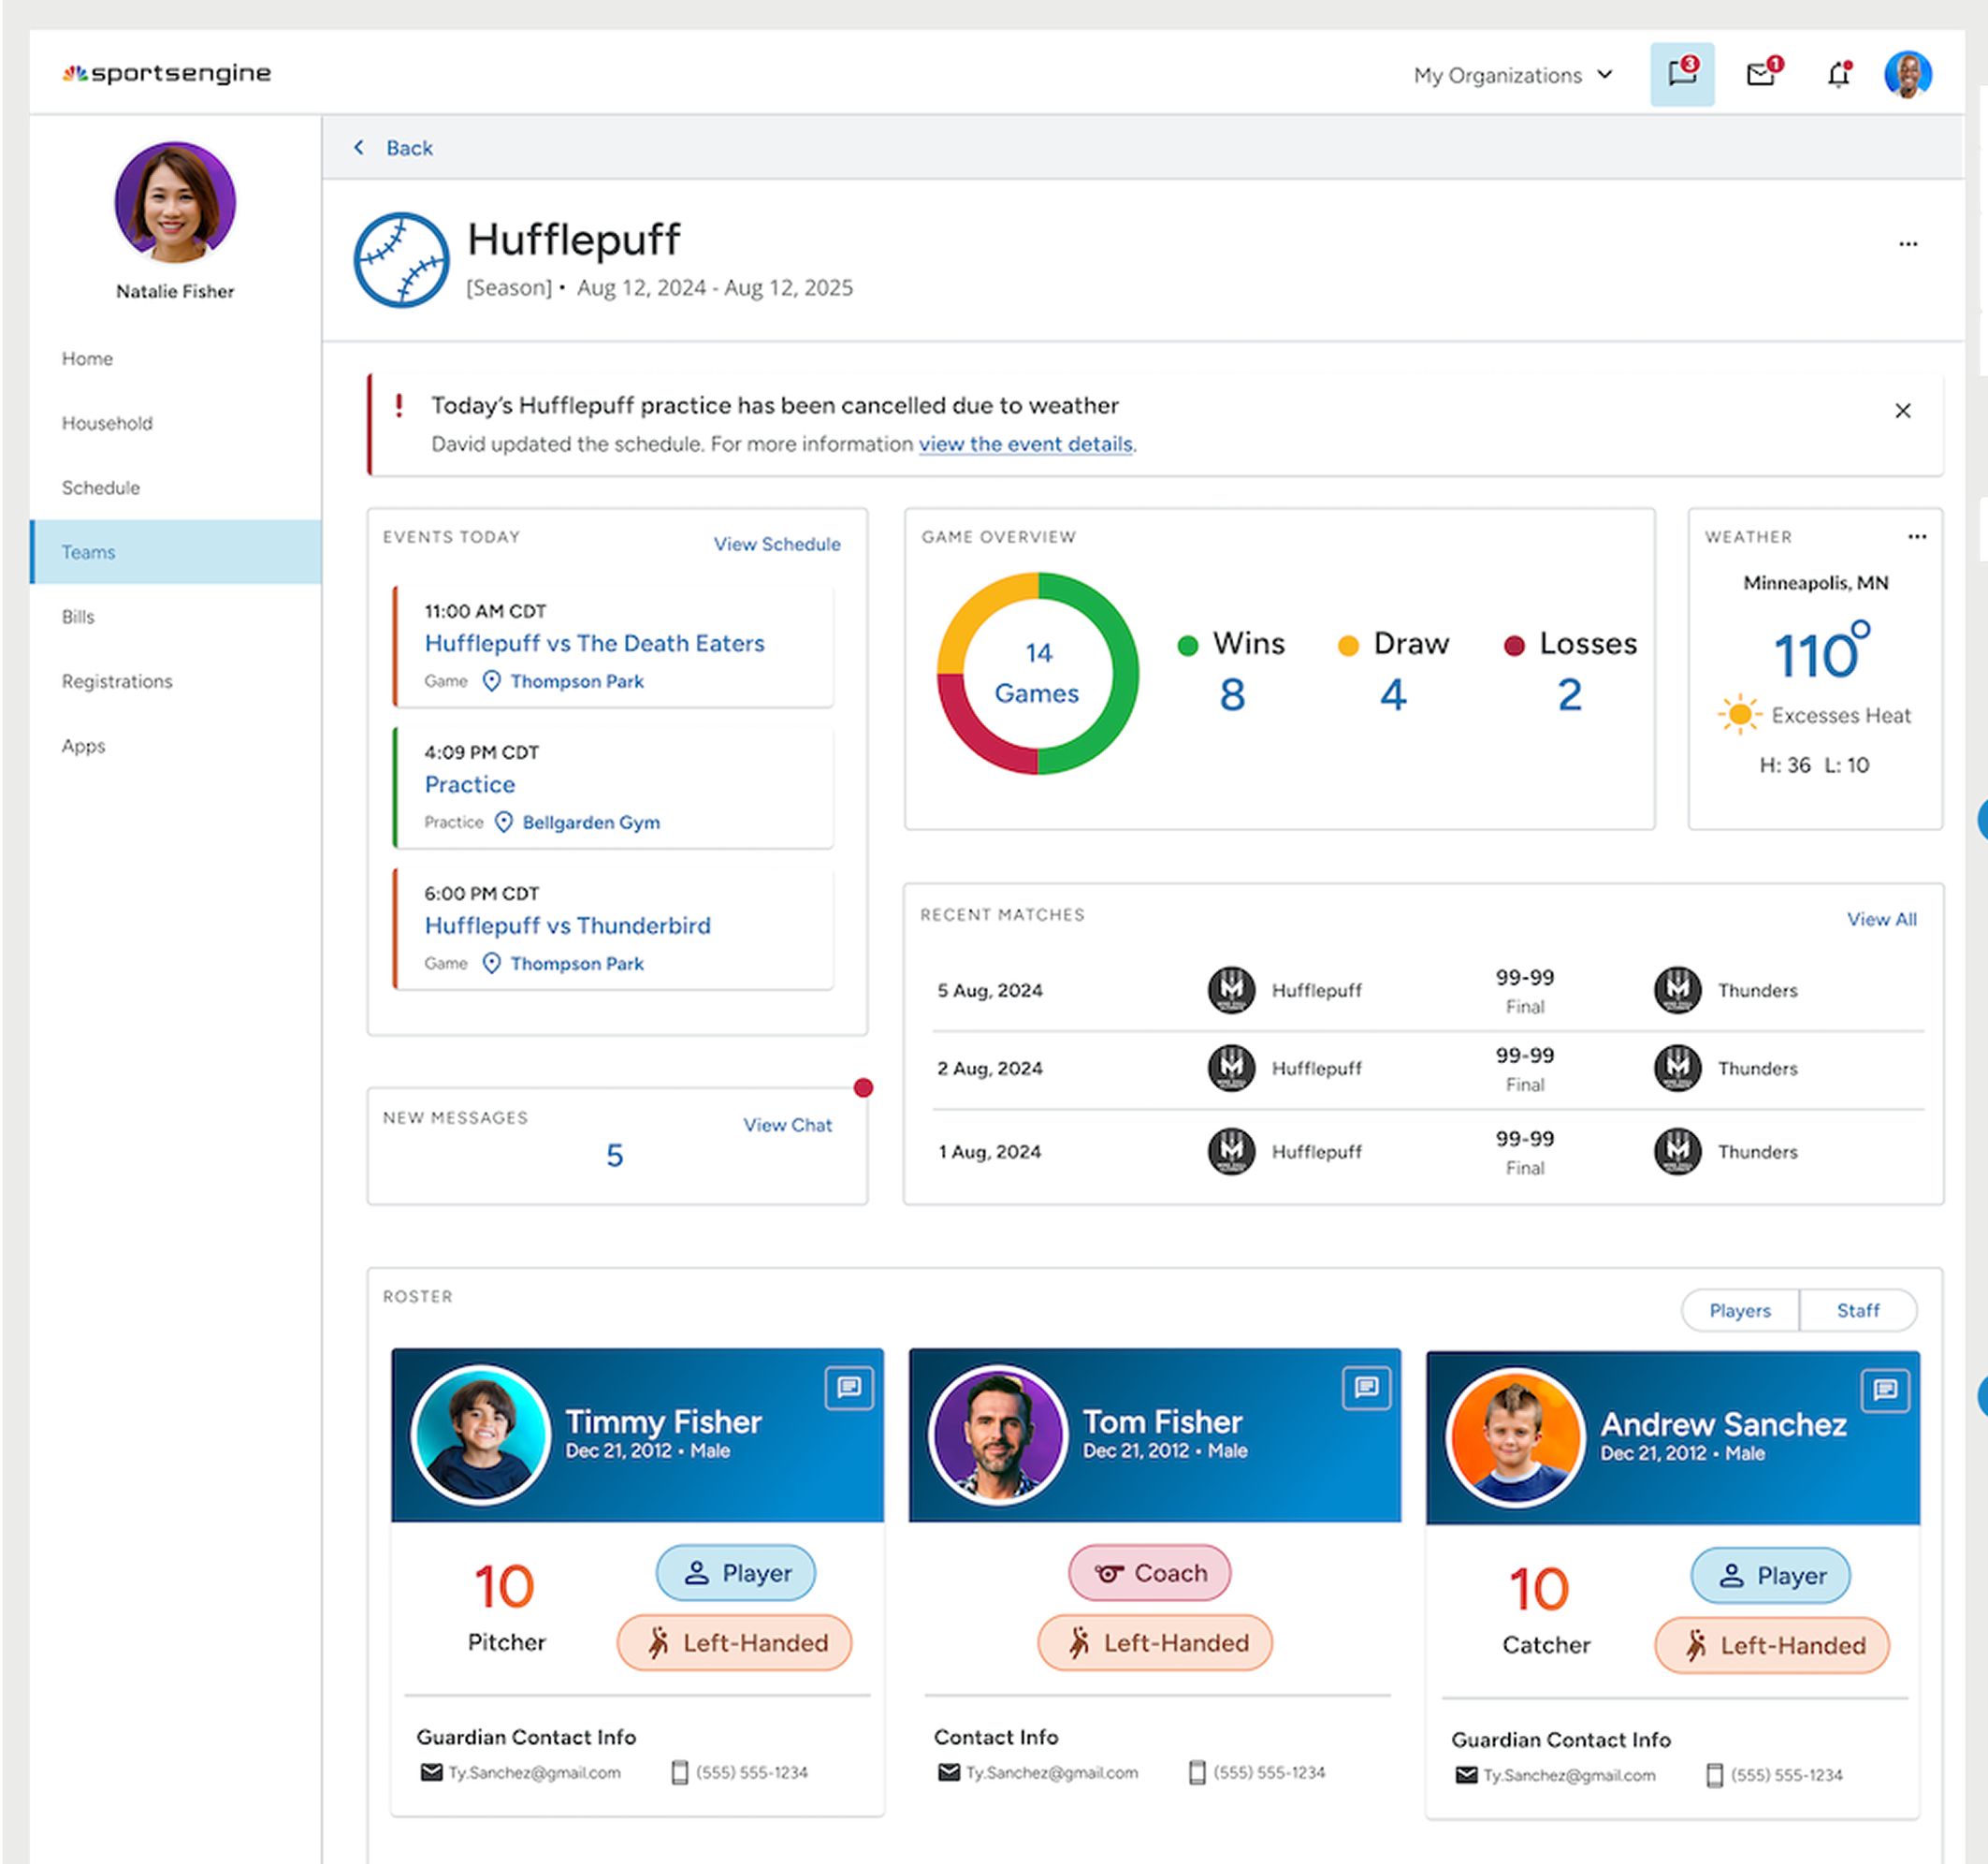Image resolution: width=1988 pixels, height=1864 pixels.
Task: Click message icon on Andrew Sanchez card
Action: tap(1884, 1389)
